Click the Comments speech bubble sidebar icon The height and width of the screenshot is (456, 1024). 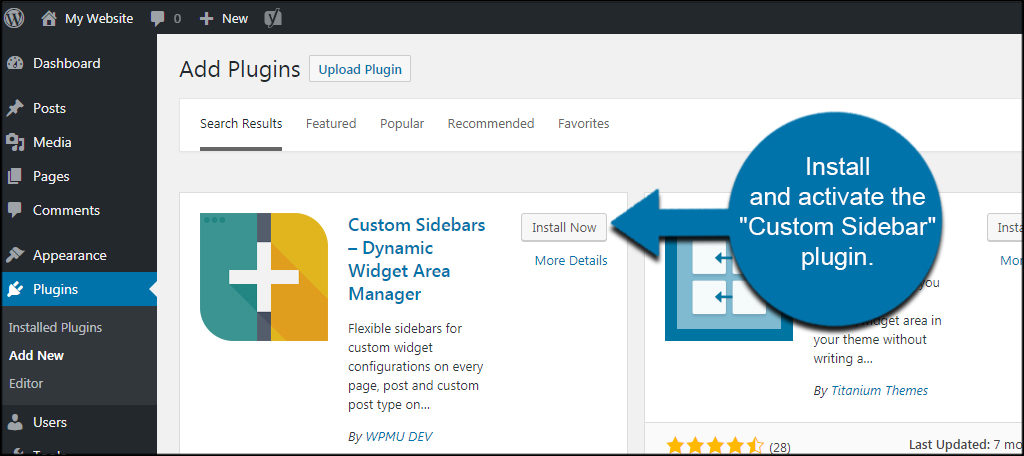[15, 210]
